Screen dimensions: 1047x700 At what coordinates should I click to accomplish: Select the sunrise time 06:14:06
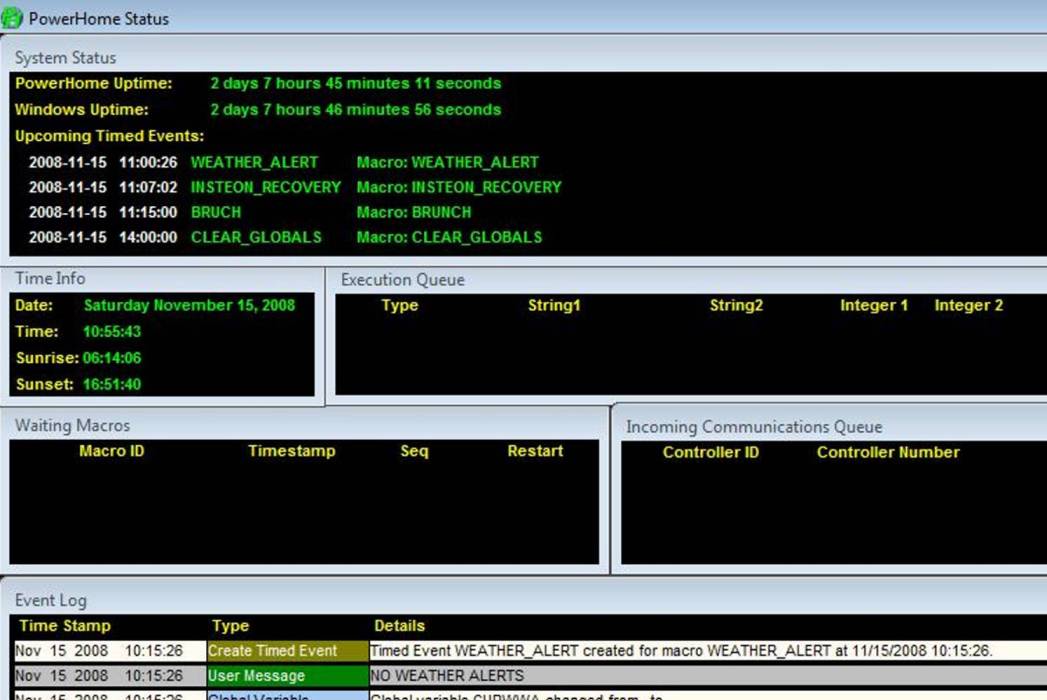pyautogui.click(x=112, y=358)
